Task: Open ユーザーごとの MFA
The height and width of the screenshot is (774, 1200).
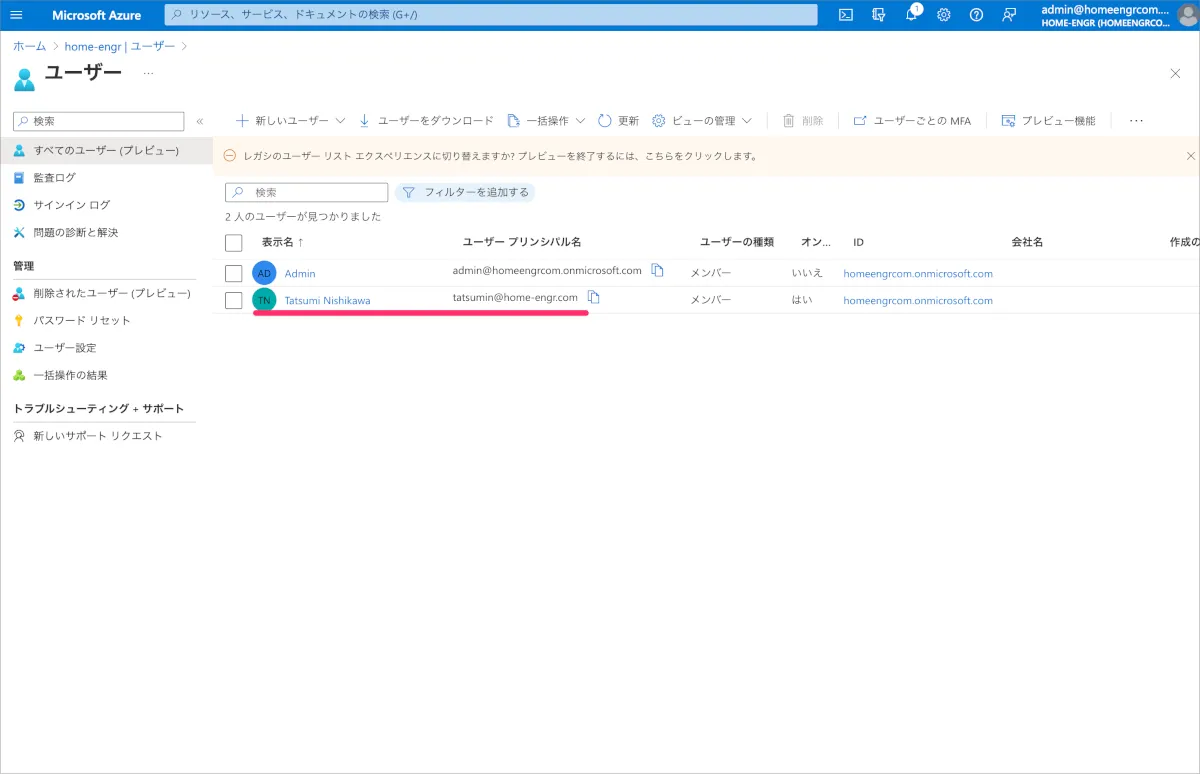Action: point(912,120)
